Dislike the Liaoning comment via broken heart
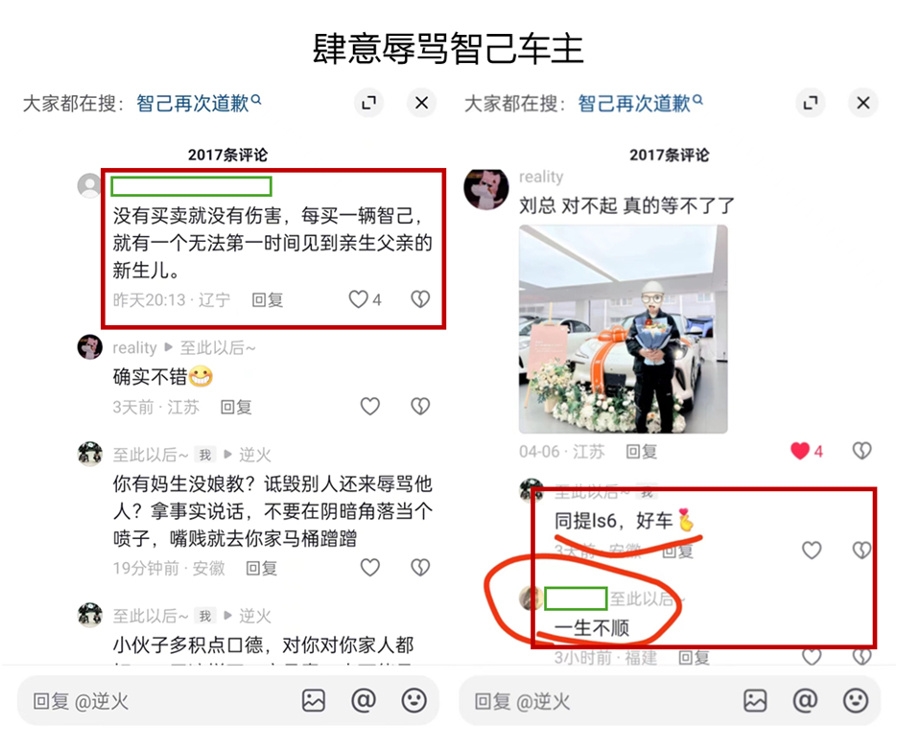The height and width of the screenshot is (738, 898). click(x=420, y=299)
